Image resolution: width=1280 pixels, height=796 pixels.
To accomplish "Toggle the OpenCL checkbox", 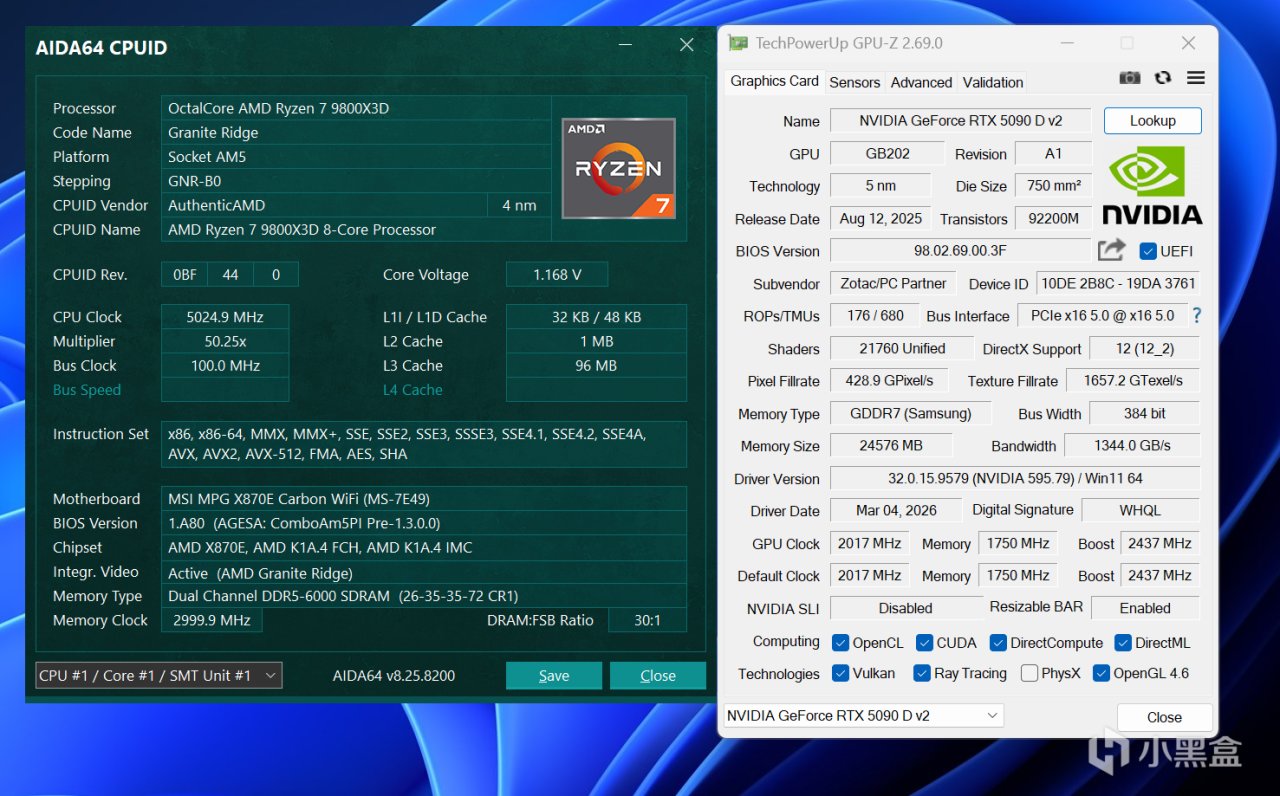I will click(840, 643).
